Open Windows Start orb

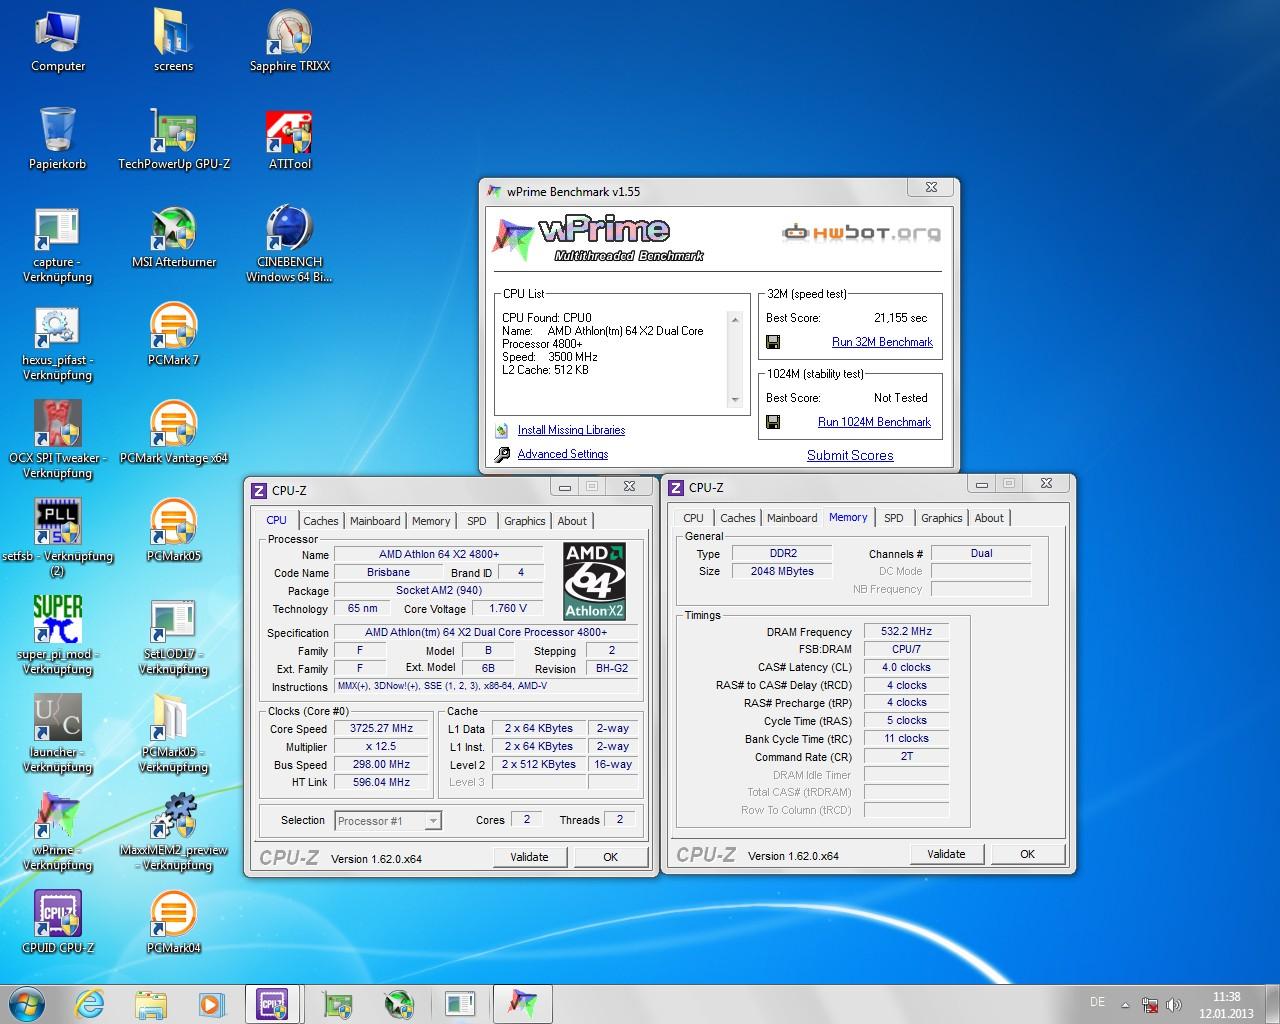pos(27,1004)
